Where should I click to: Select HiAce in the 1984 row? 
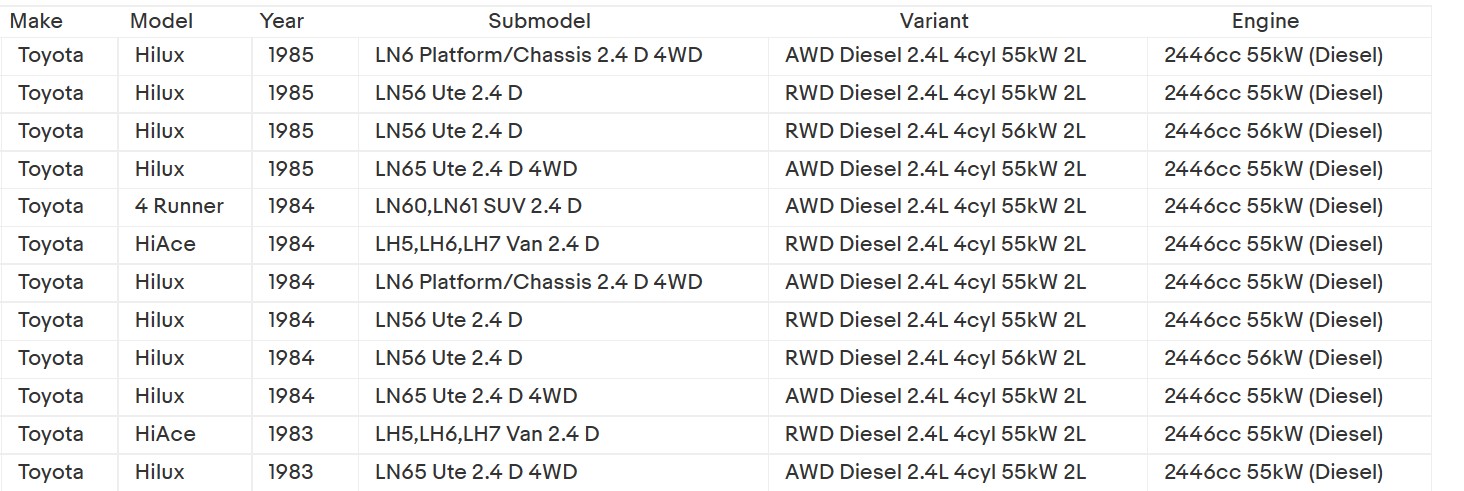(165, 244)
